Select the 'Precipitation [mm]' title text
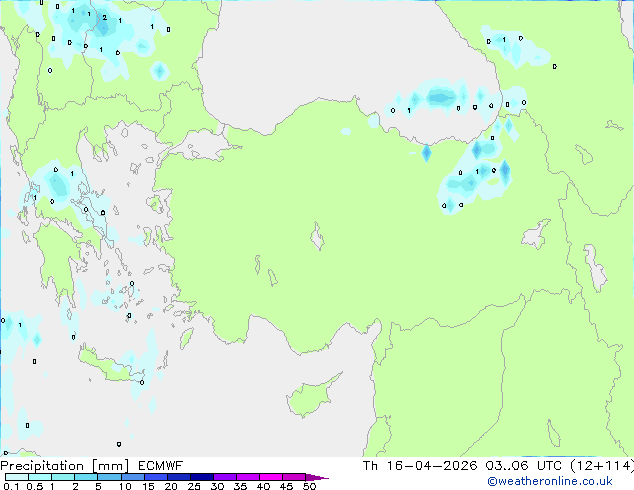Screen dimensions: 634x490 65,466
